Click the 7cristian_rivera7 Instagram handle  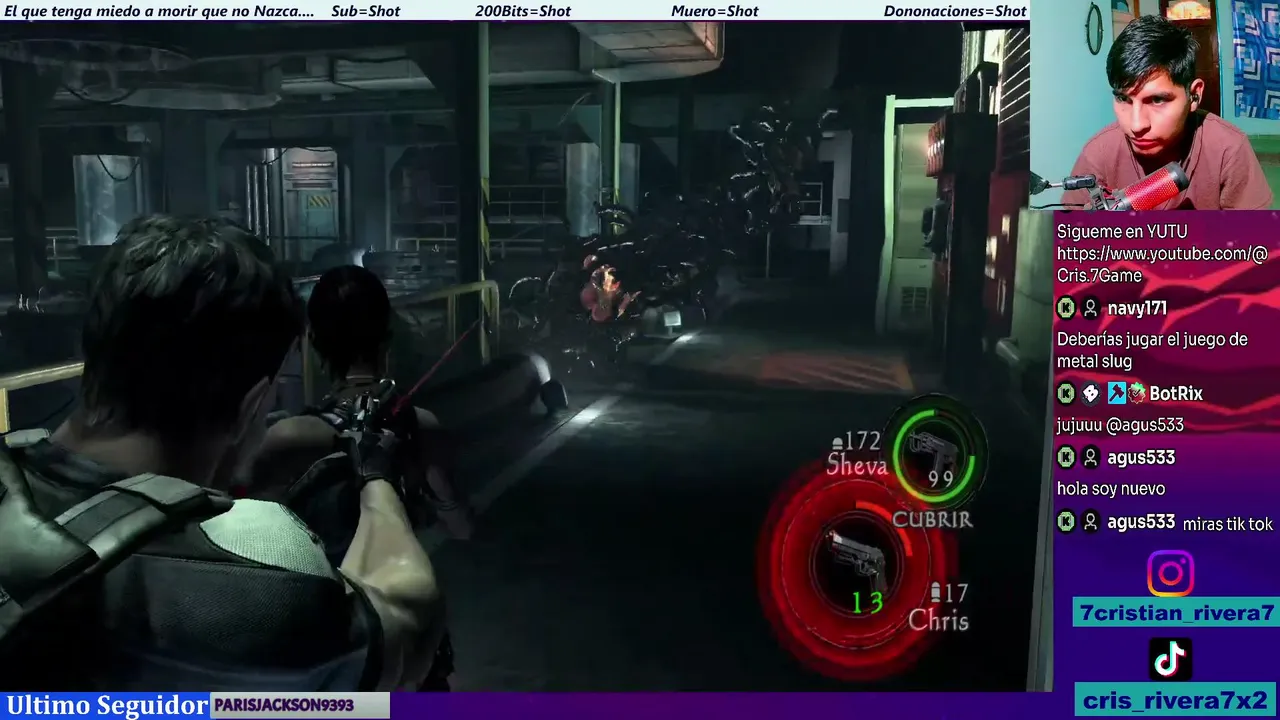coord(1175,613)
